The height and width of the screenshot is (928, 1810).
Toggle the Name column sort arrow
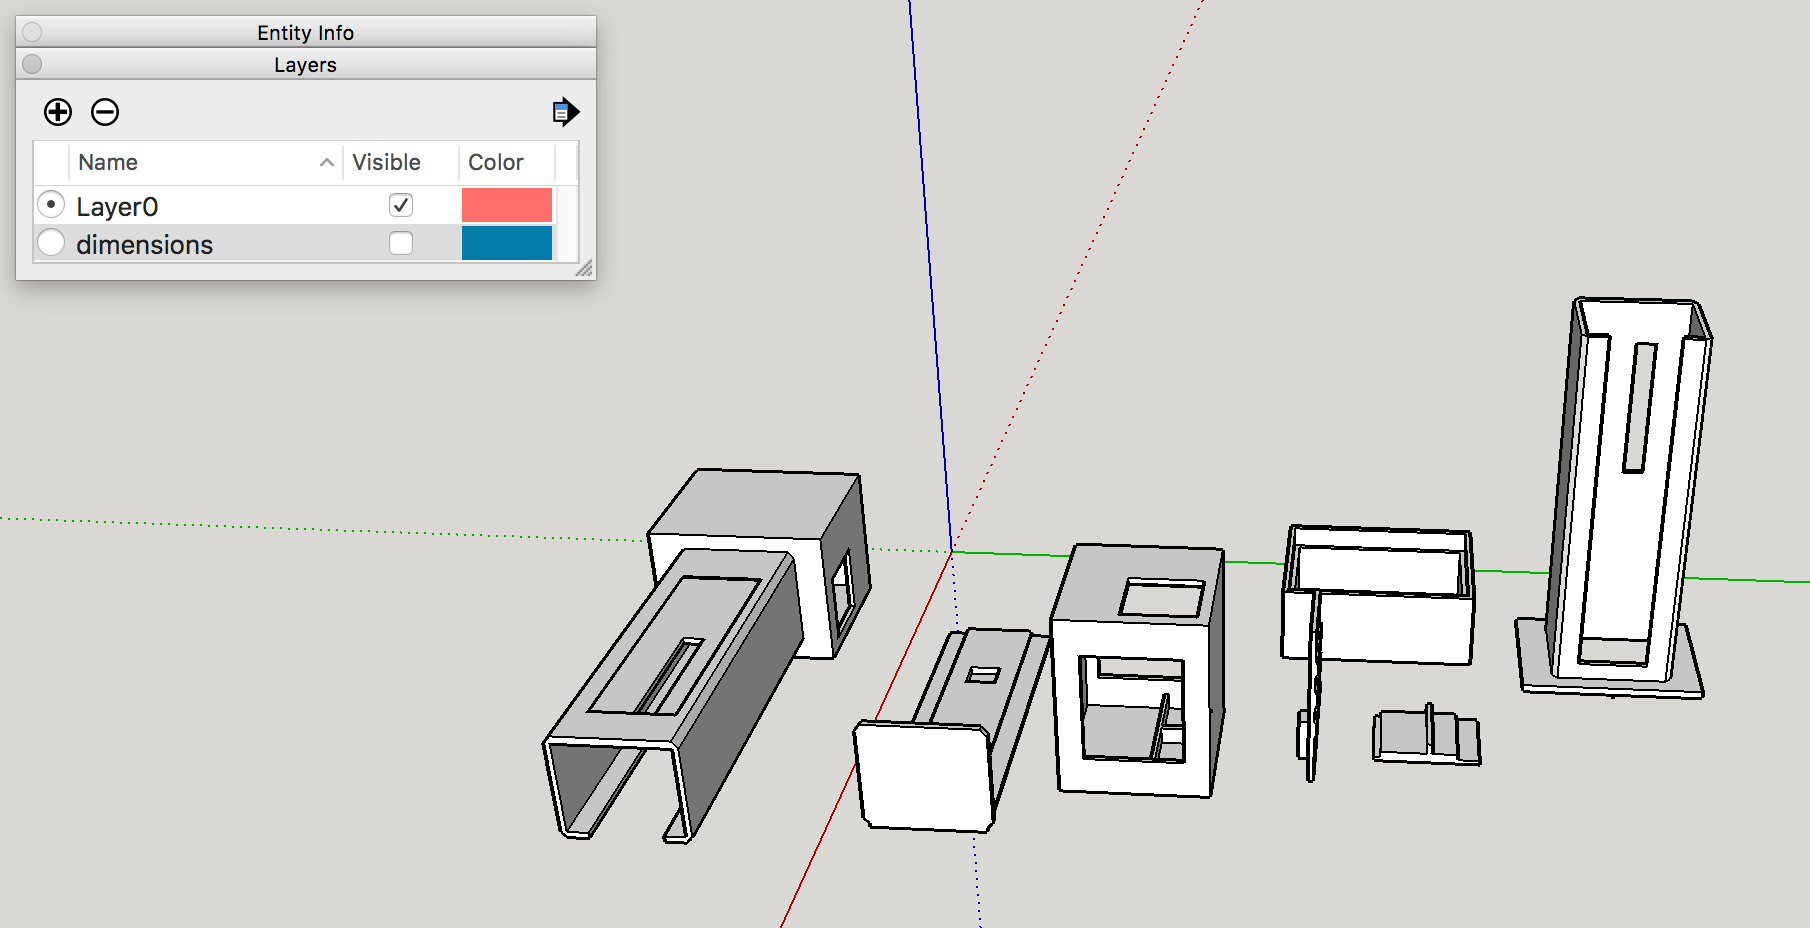point(326,162)
